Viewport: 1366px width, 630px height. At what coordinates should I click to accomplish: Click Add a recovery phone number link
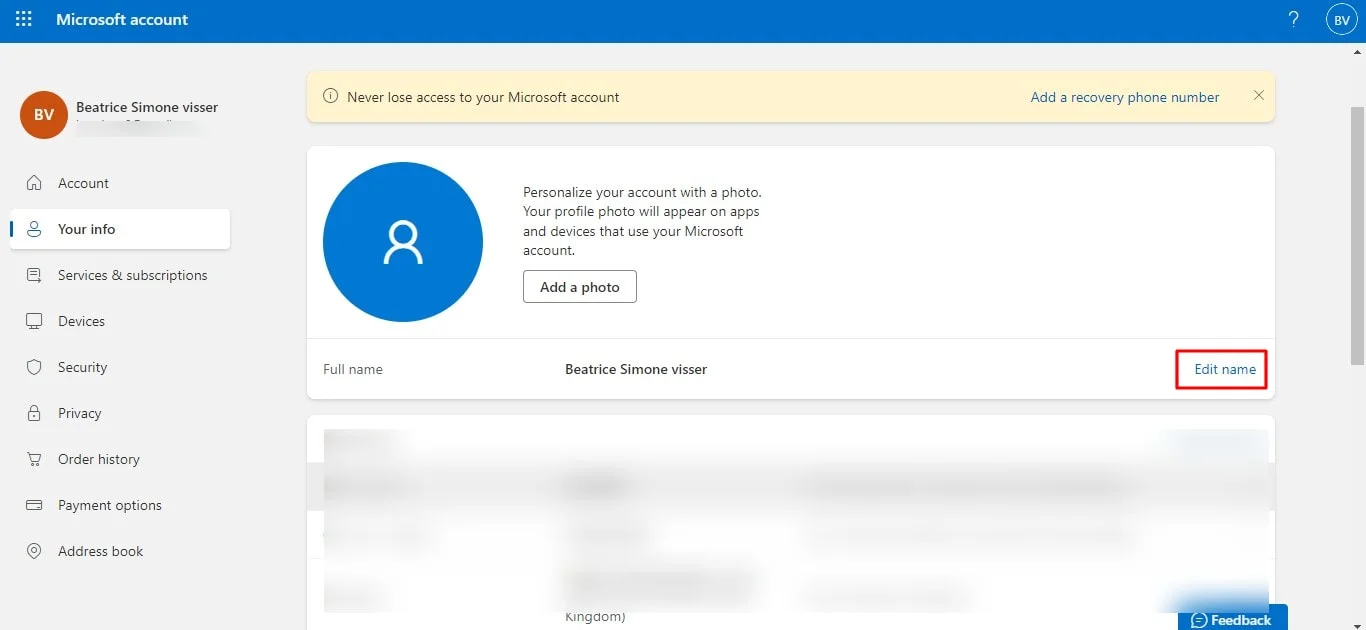click(x=1125, y=97)
